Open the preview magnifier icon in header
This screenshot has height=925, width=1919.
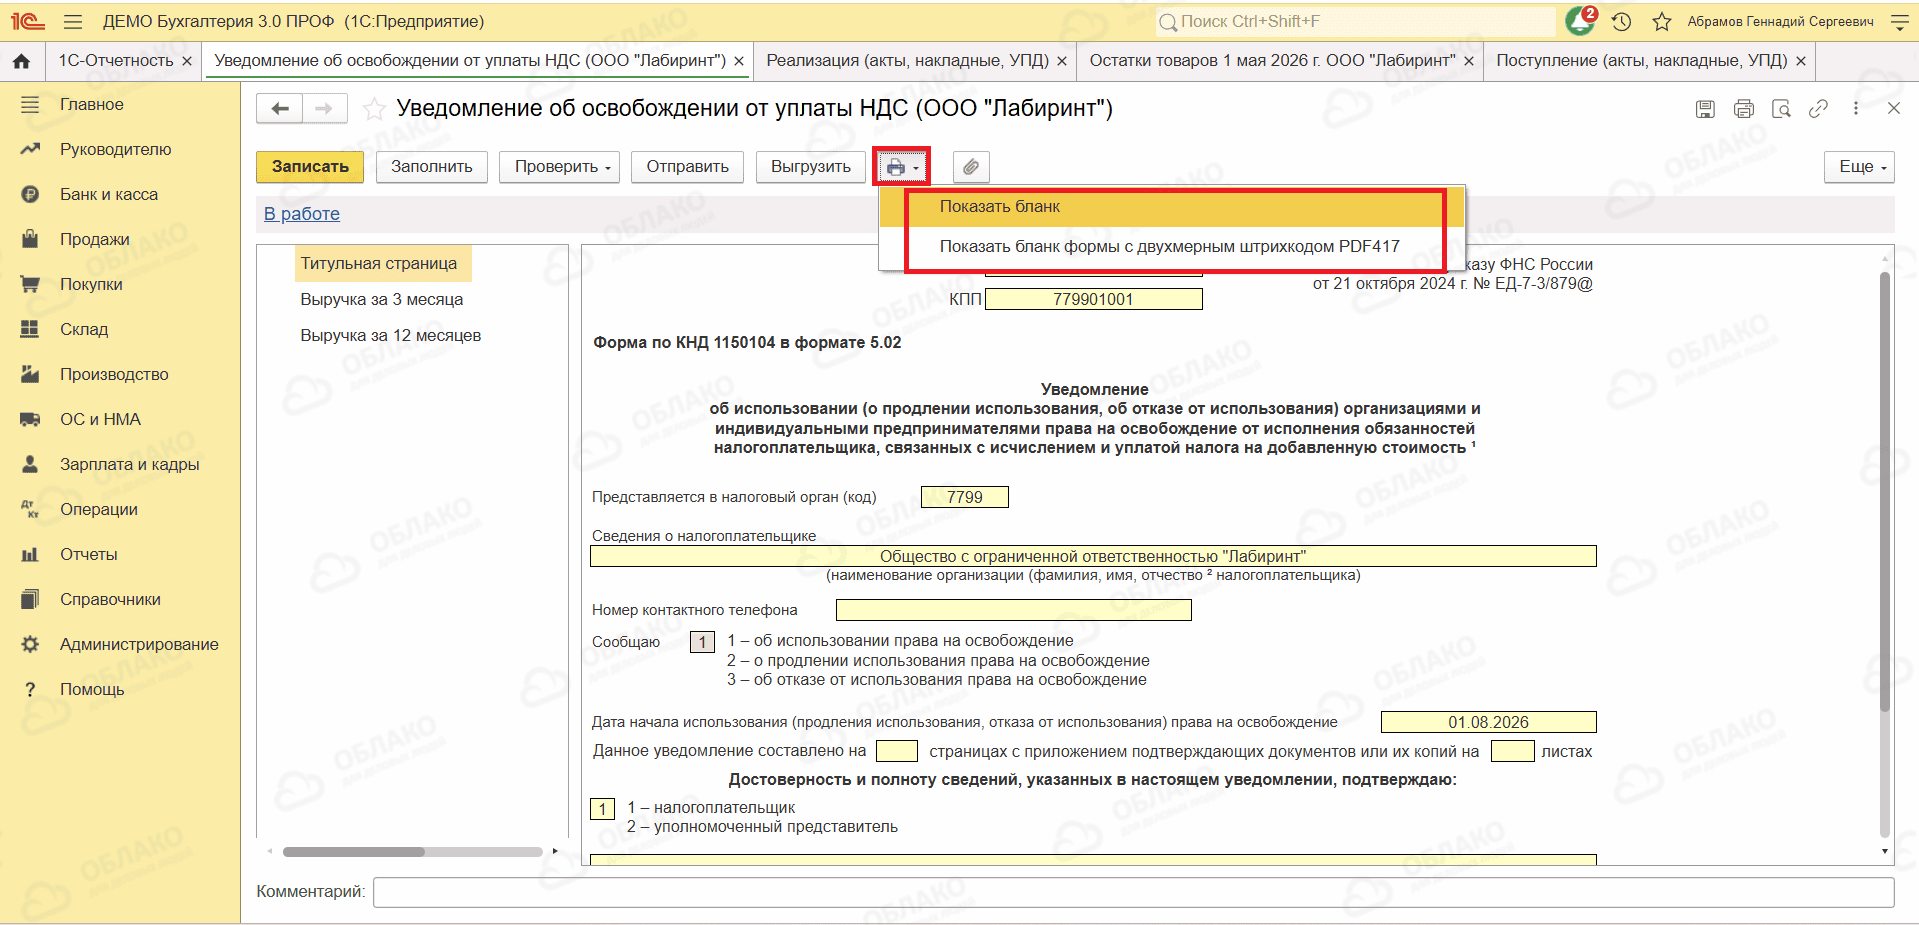(1781, 109)
